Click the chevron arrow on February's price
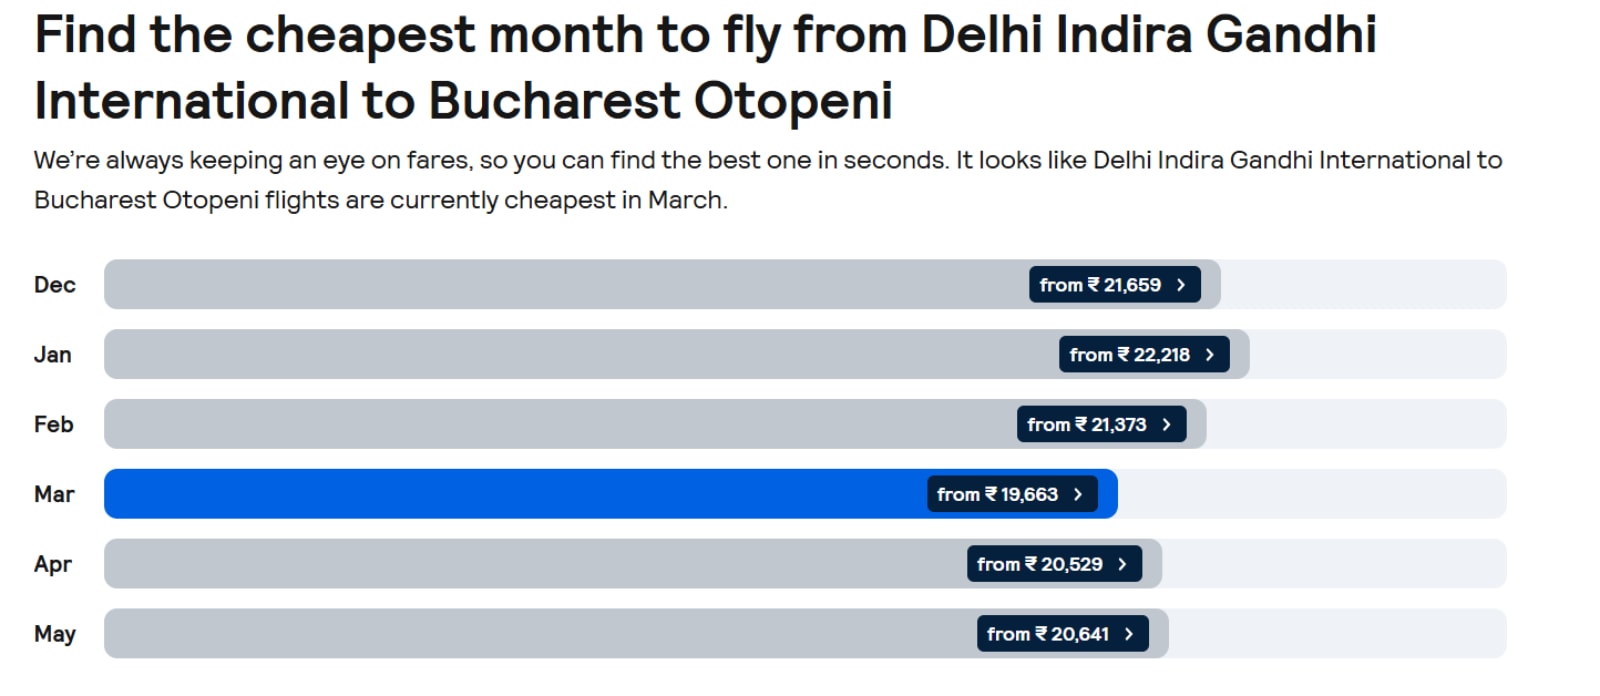Screen dimensions: 1600x696 1166,425
